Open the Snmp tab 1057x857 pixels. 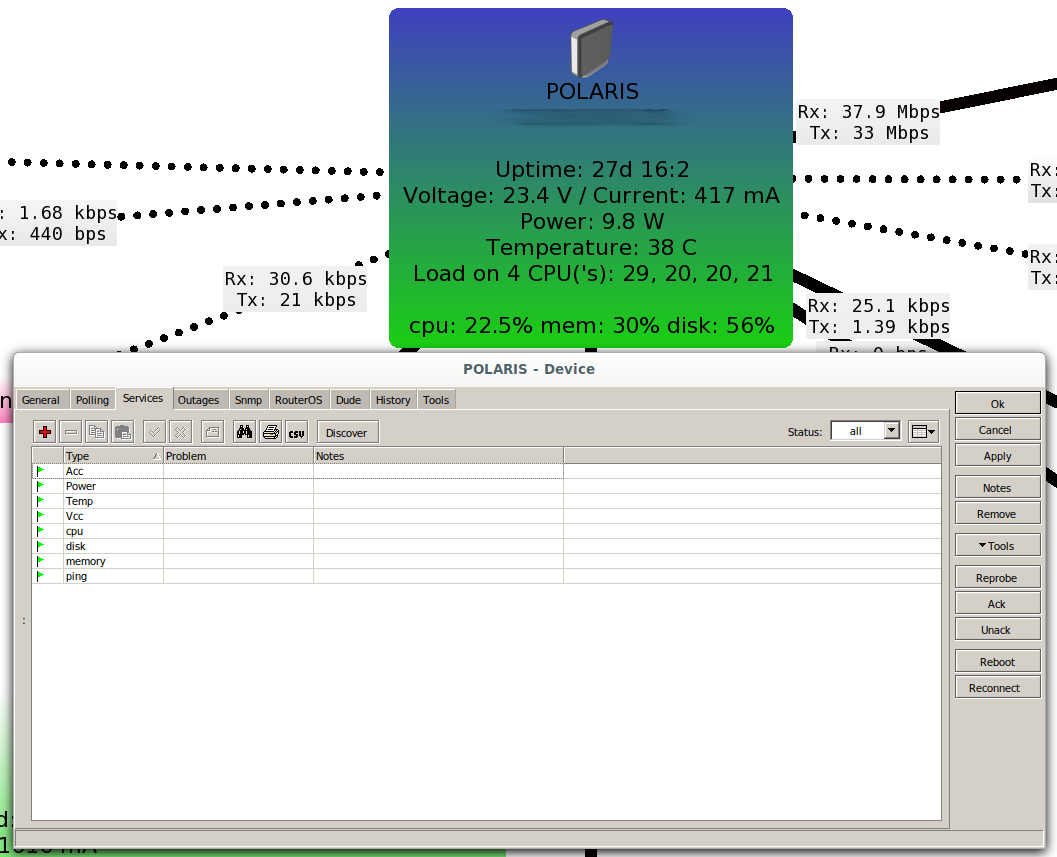[248, 400]
